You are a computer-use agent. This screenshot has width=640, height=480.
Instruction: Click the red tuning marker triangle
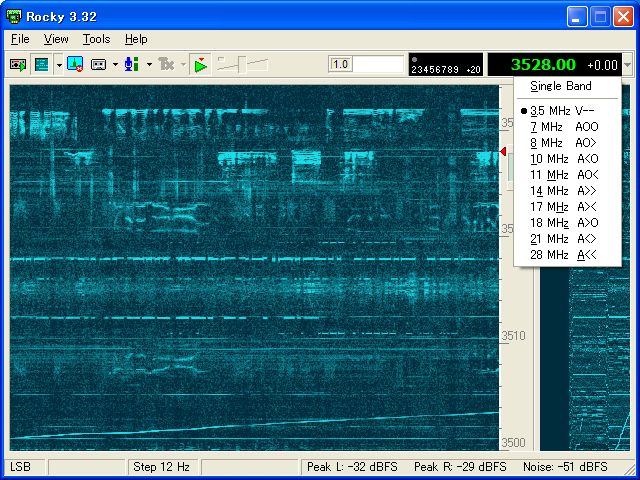[x=503, y=151]
